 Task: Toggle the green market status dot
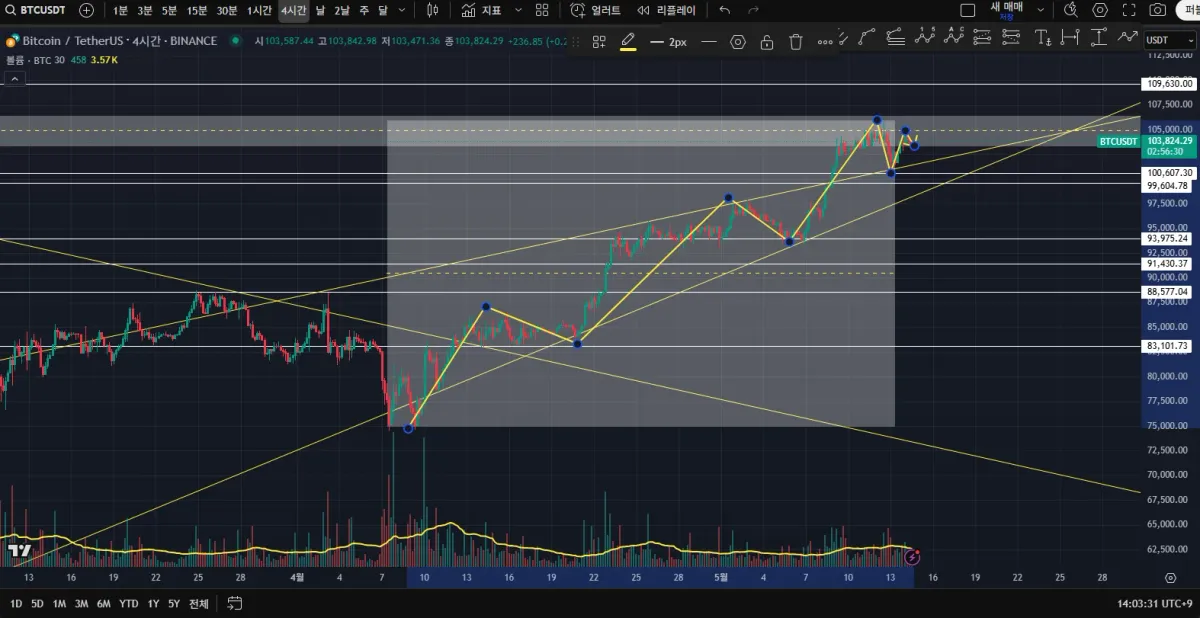click(x=236, y=41)
